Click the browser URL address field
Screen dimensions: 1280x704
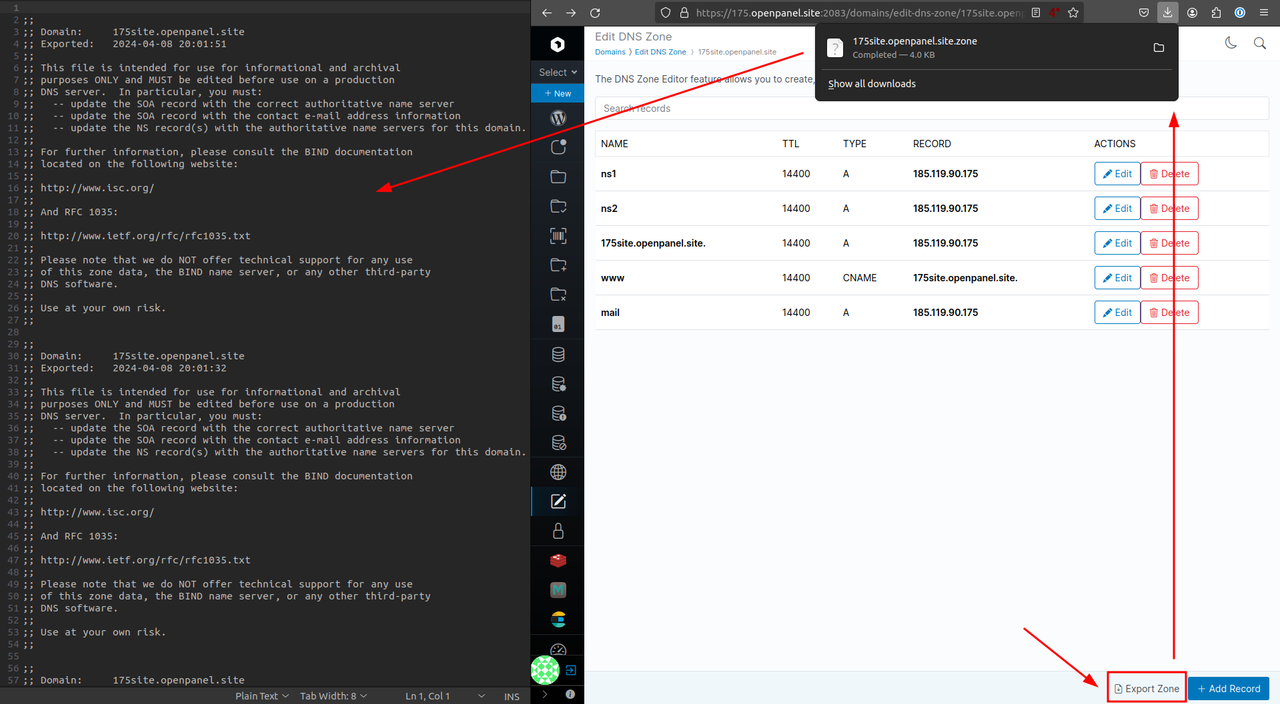pyautogui.click(x=860, y=13)
